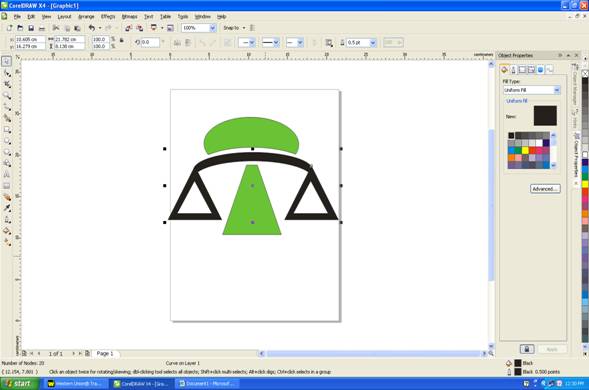This screenshot has width=589, height=390.
Task: Select the Table tool in toolbox
Action: (6, 186)
